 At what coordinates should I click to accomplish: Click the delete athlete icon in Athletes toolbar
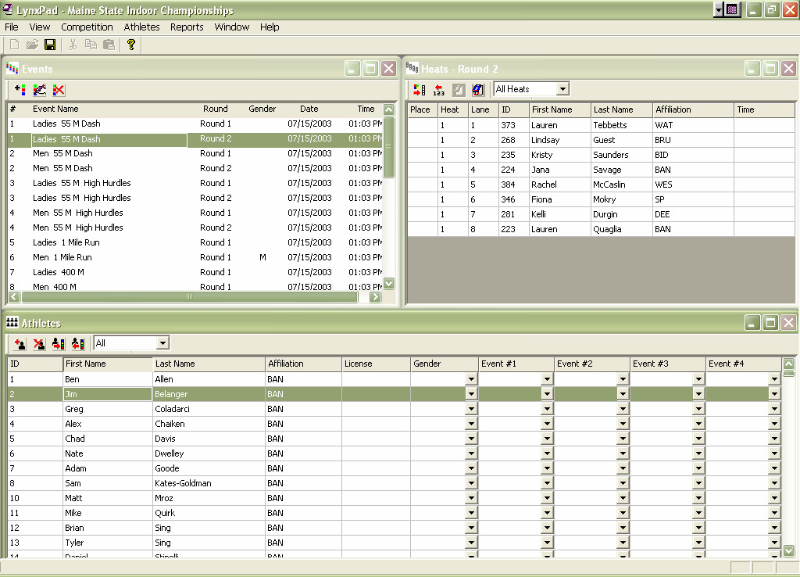tap(39, 343)
